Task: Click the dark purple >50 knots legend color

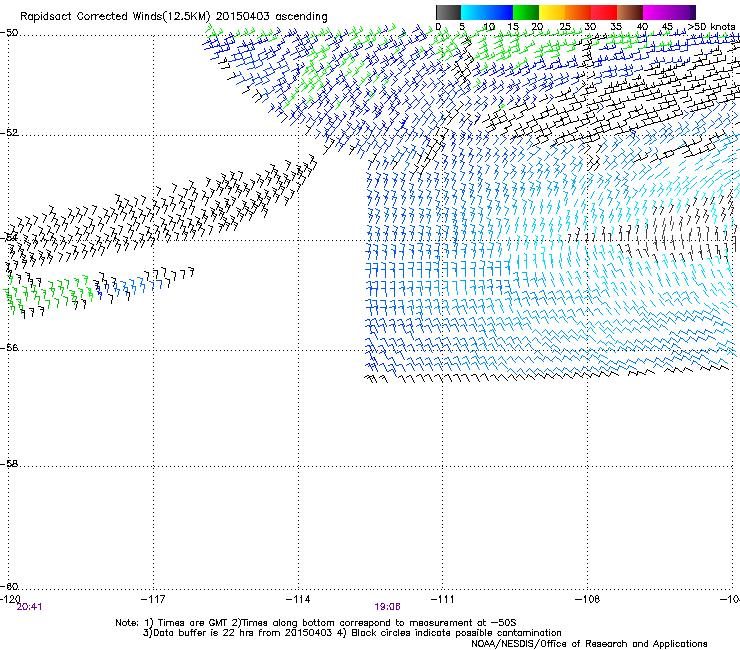Action: (692, 12)
